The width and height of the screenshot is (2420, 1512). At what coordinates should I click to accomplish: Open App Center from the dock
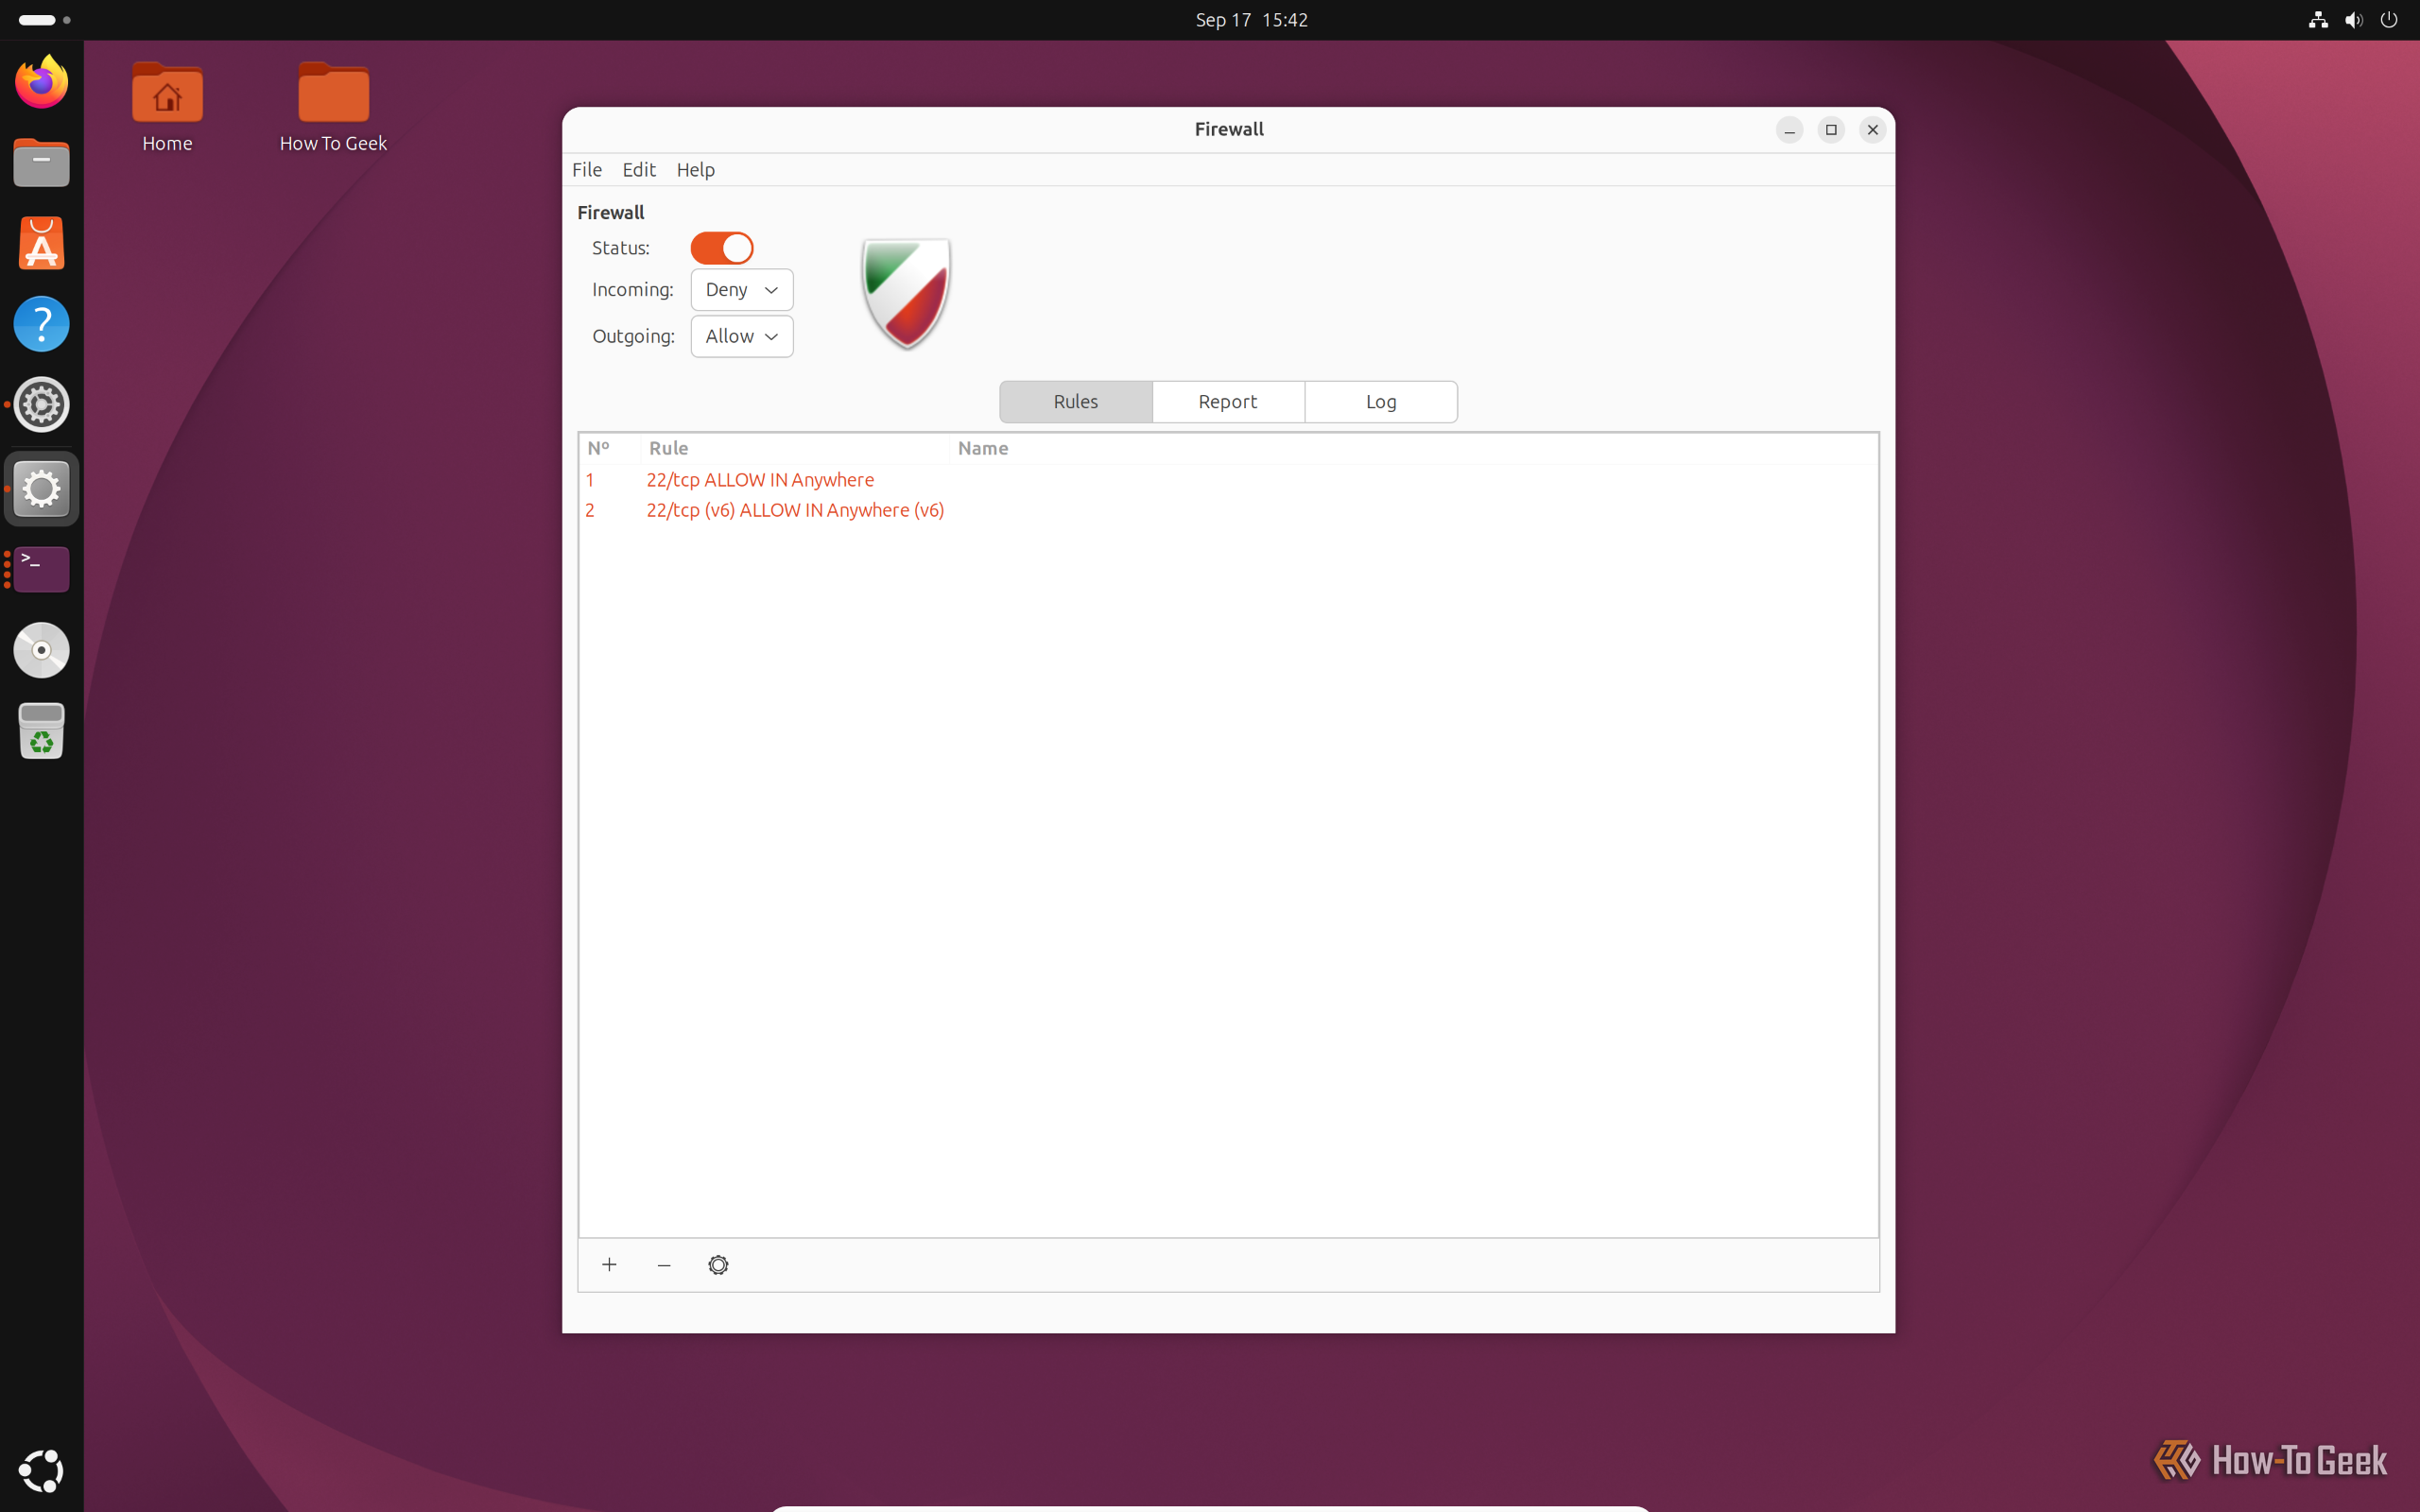(x=41, y=243)
